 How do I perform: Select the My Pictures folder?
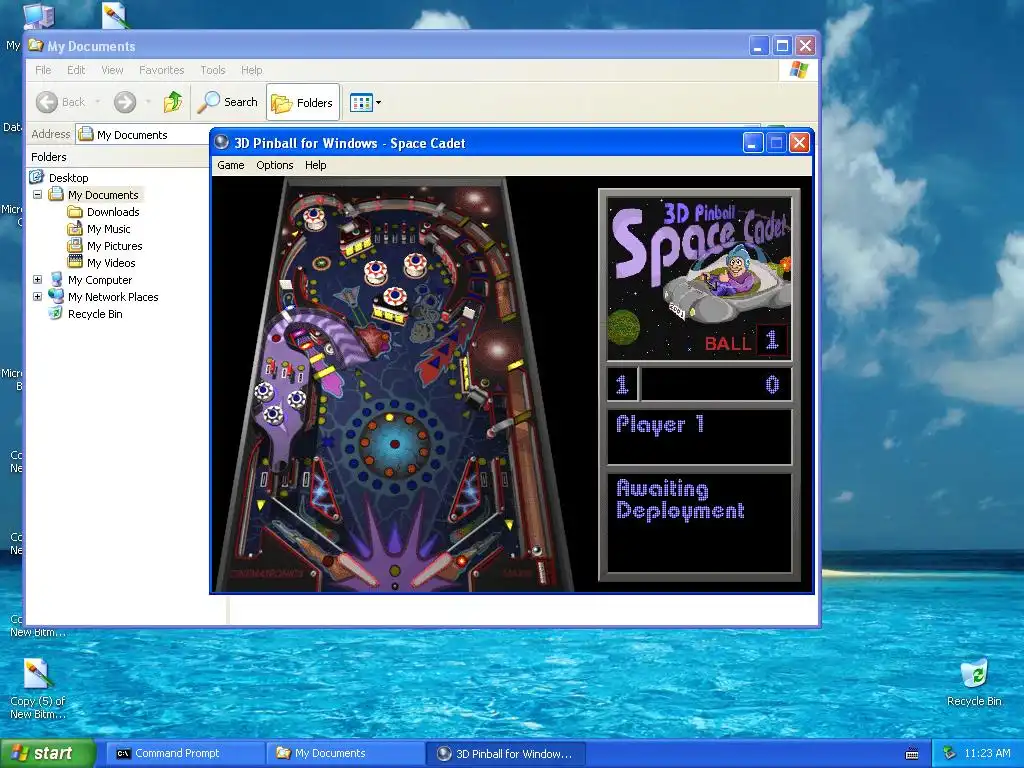pos(114,246)
